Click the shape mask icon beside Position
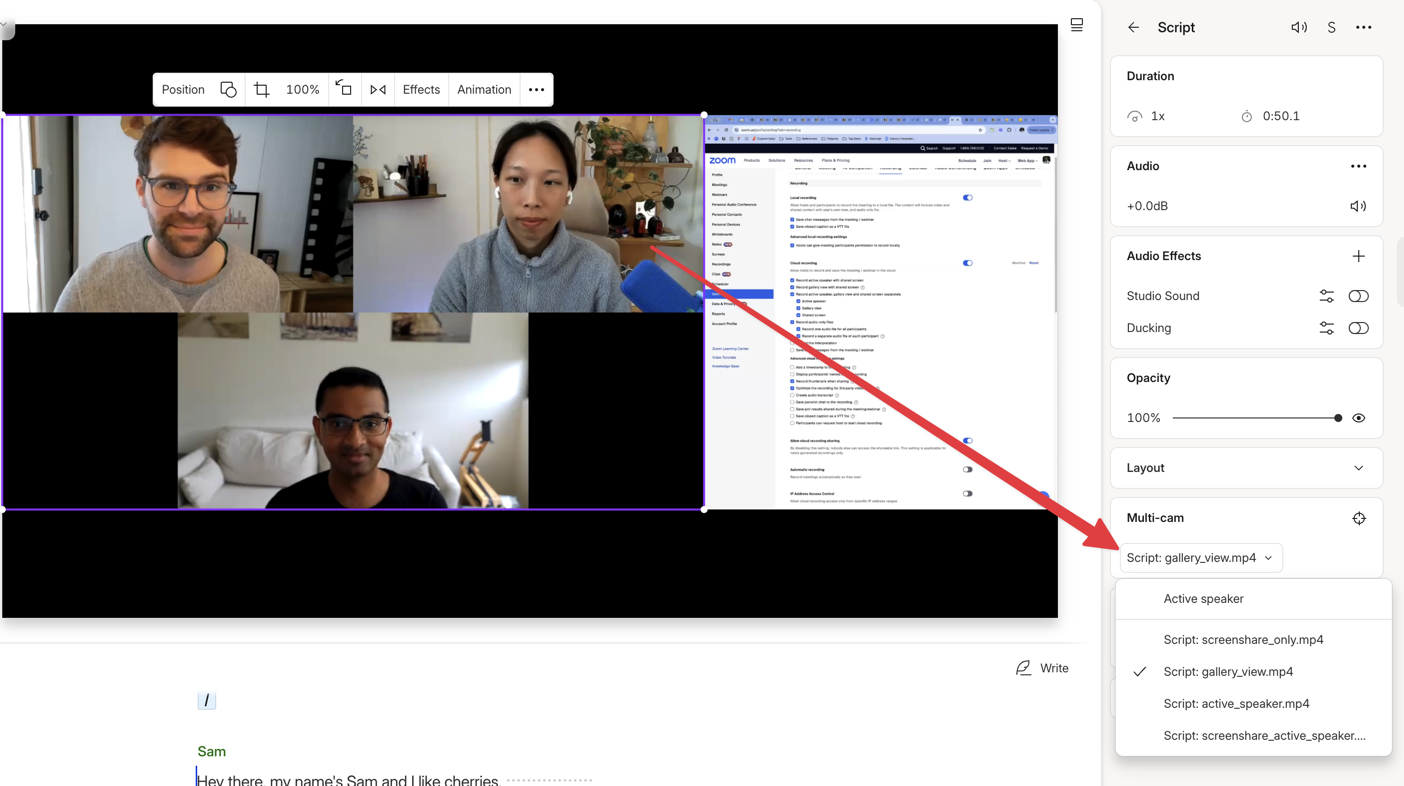 point(228,90)
